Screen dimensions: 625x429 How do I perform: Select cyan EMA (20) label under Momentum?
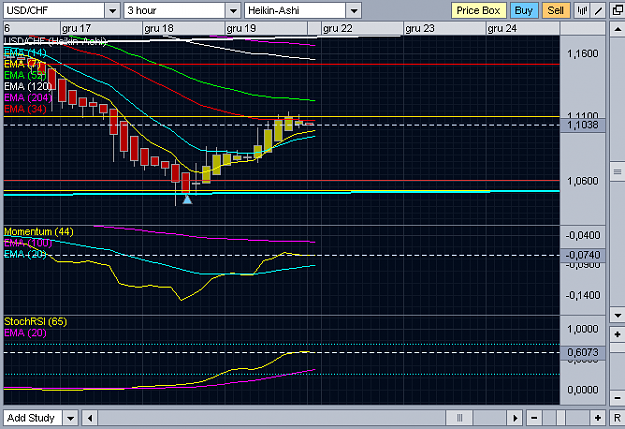coord(25,254)
